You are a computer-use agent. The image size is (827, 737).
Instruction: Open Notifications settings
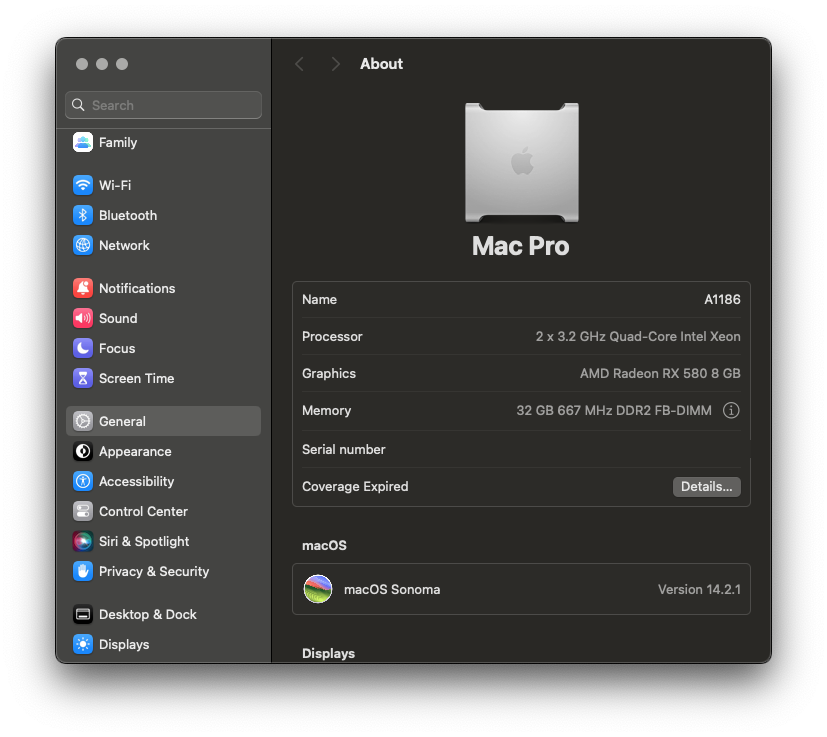point(164,288)
